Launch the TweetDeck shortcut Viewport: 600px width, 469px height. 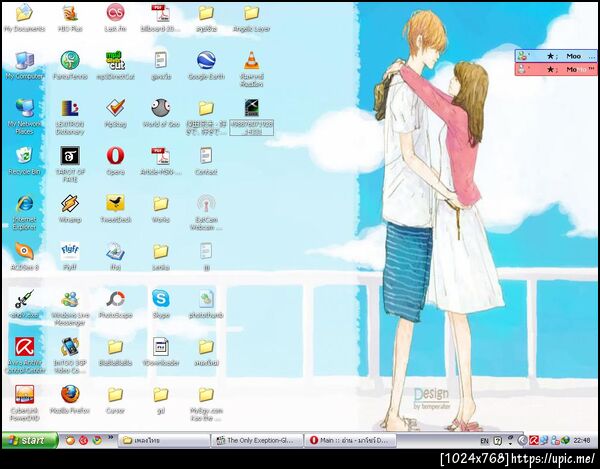point(115,208)
